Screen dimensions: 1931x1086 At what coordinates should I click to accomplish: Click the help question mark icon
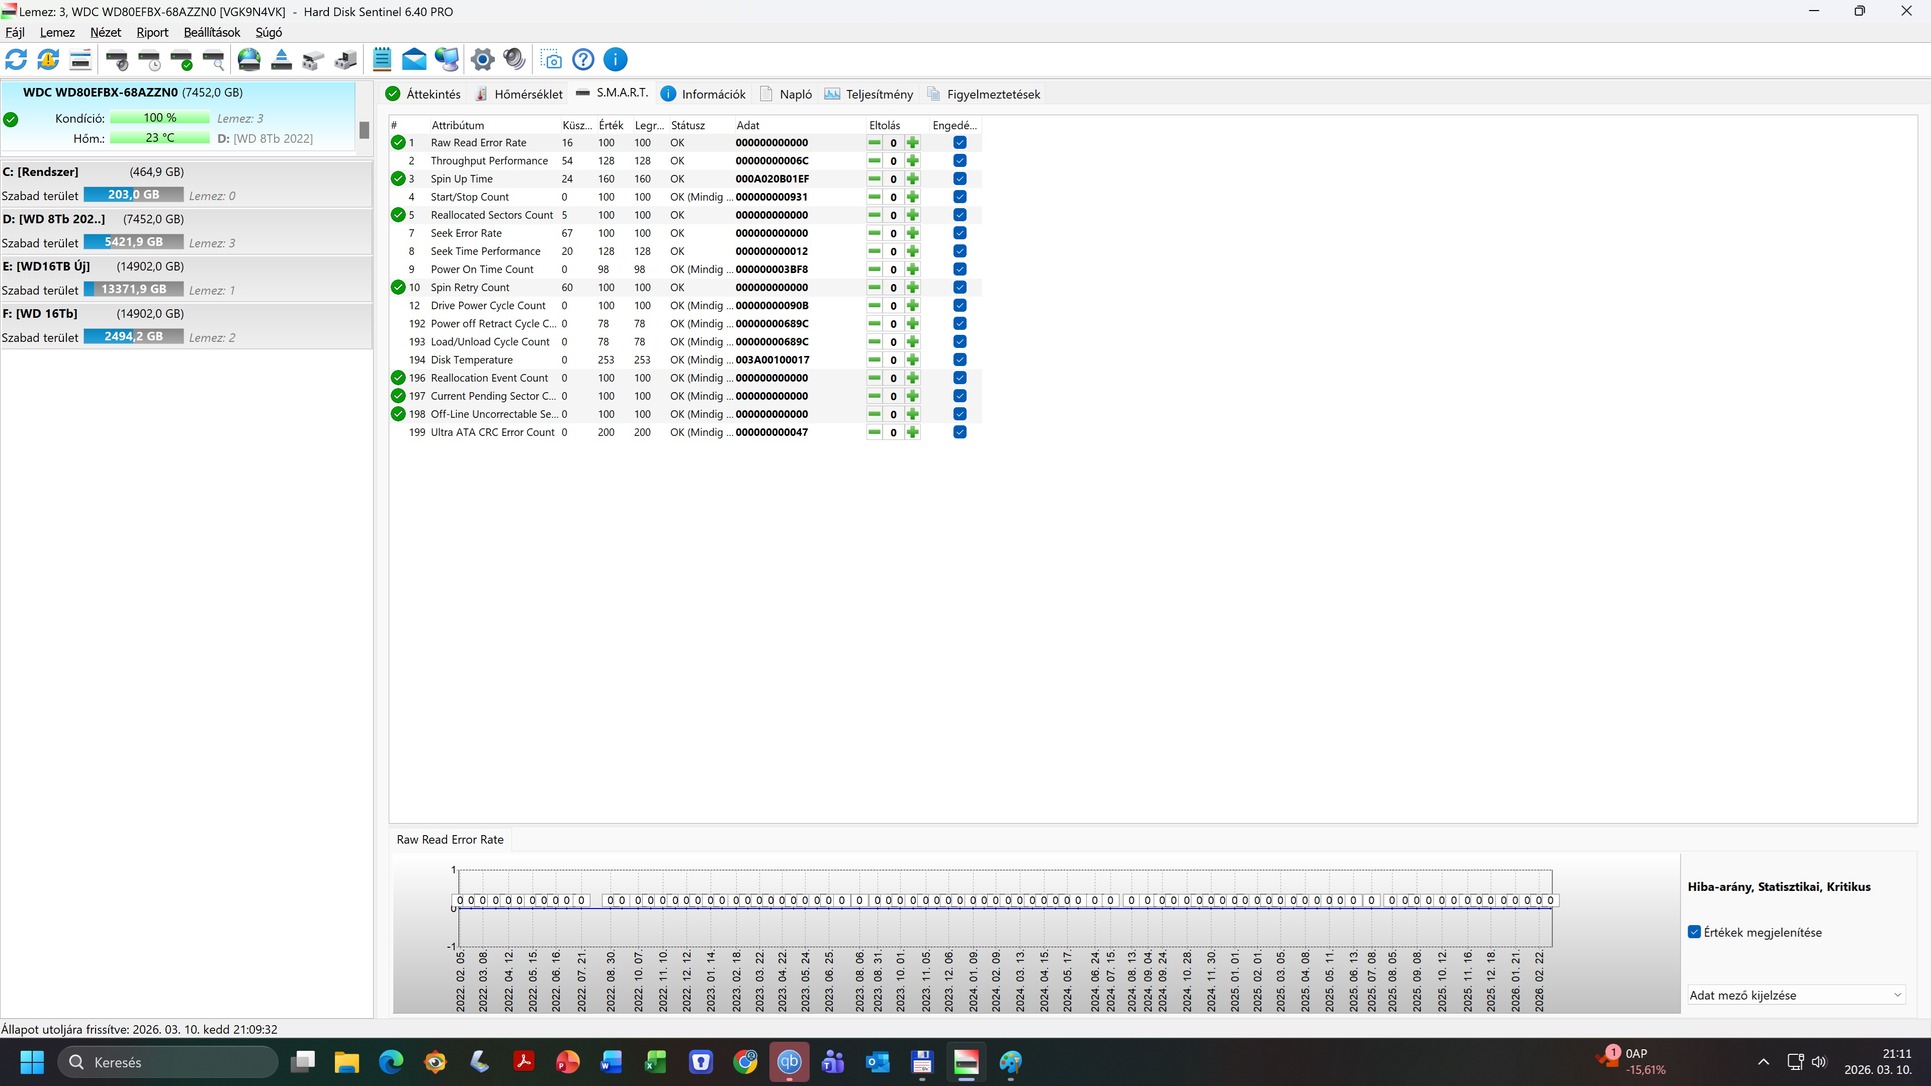583,60
